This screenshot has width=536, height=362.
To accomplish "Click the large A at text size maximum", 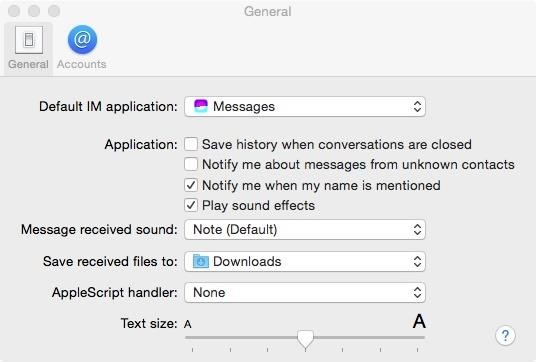I will coord(419,321).
